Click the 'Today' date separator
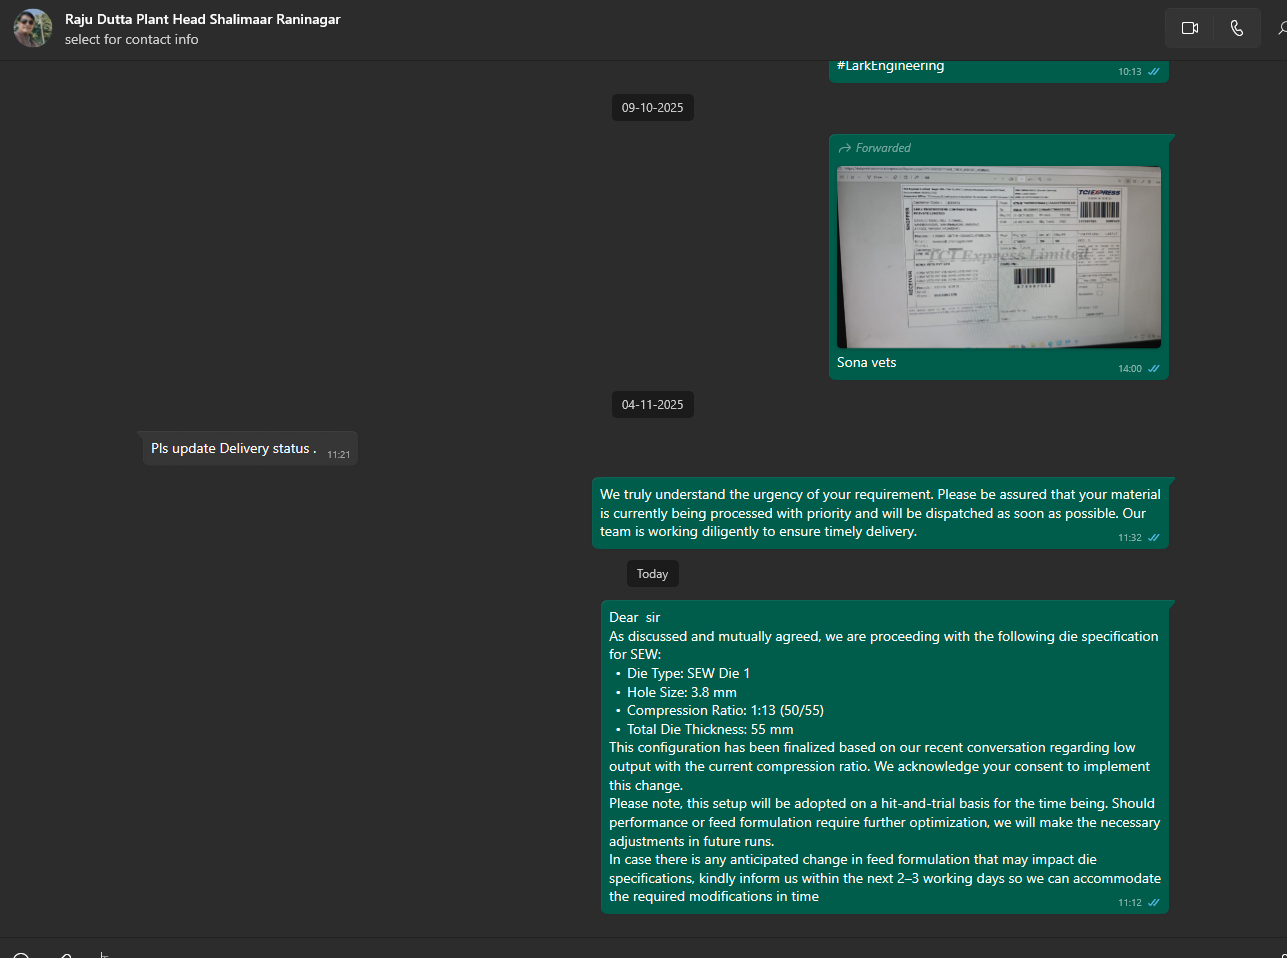Screen dimensions: 1287x958 pos(652,574)
